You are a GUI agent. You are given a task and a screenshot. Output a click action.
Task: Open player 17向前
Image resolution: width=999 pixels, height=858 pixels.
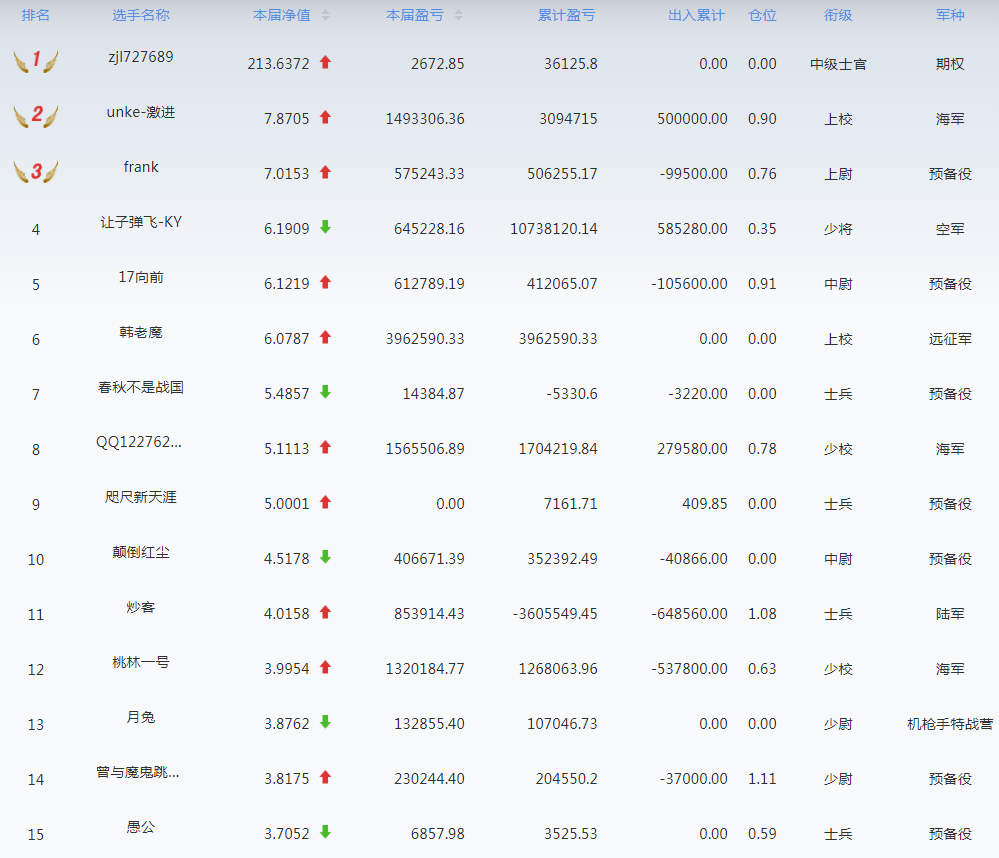point(141,277)
